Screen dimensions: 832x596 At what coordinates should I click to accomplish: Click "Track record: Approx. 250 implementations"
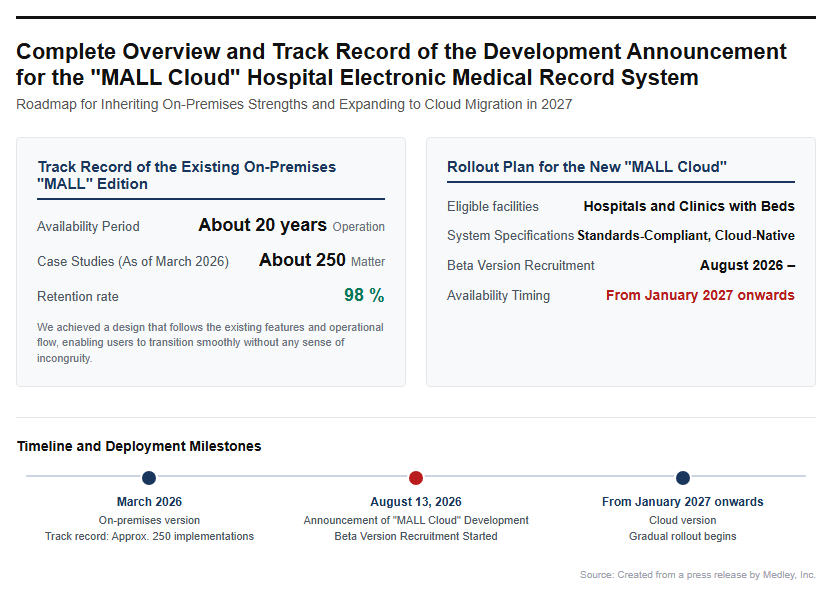(x=149, y=536)
